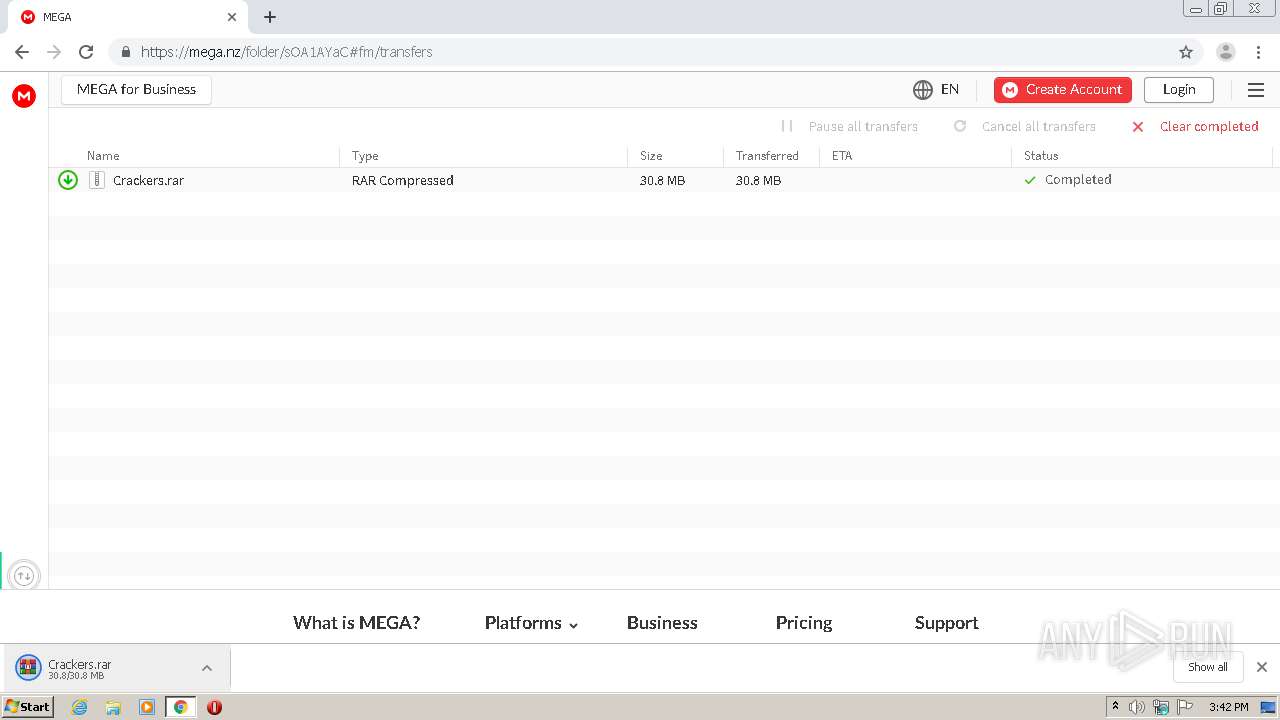
Task: Click Pause all transfers
Action: coord(849,126)
